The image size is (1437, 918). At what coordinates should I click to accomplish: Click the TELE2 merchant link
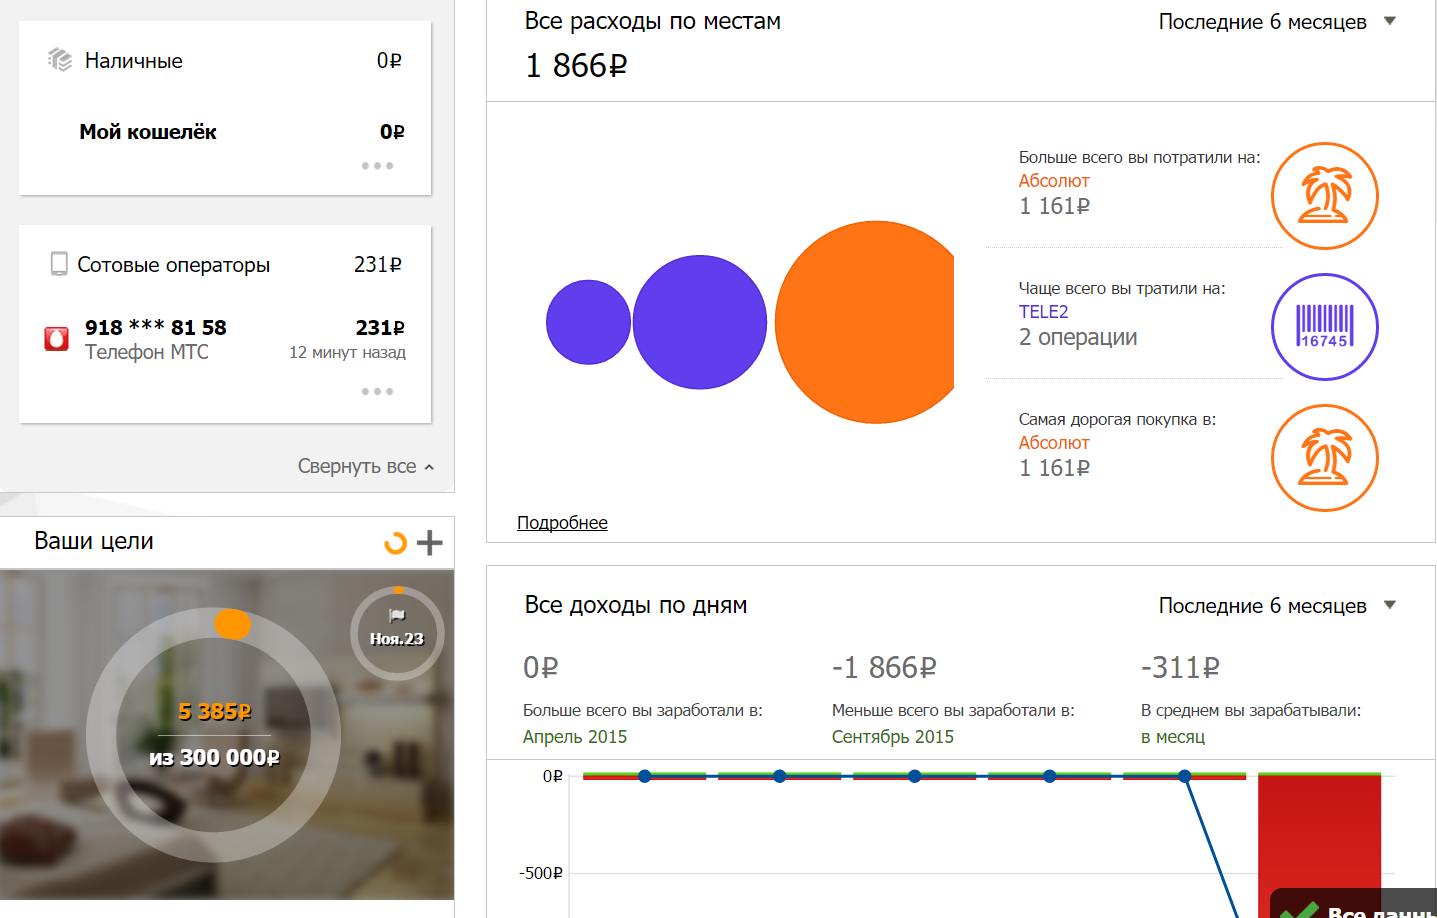click(1043, 312)
